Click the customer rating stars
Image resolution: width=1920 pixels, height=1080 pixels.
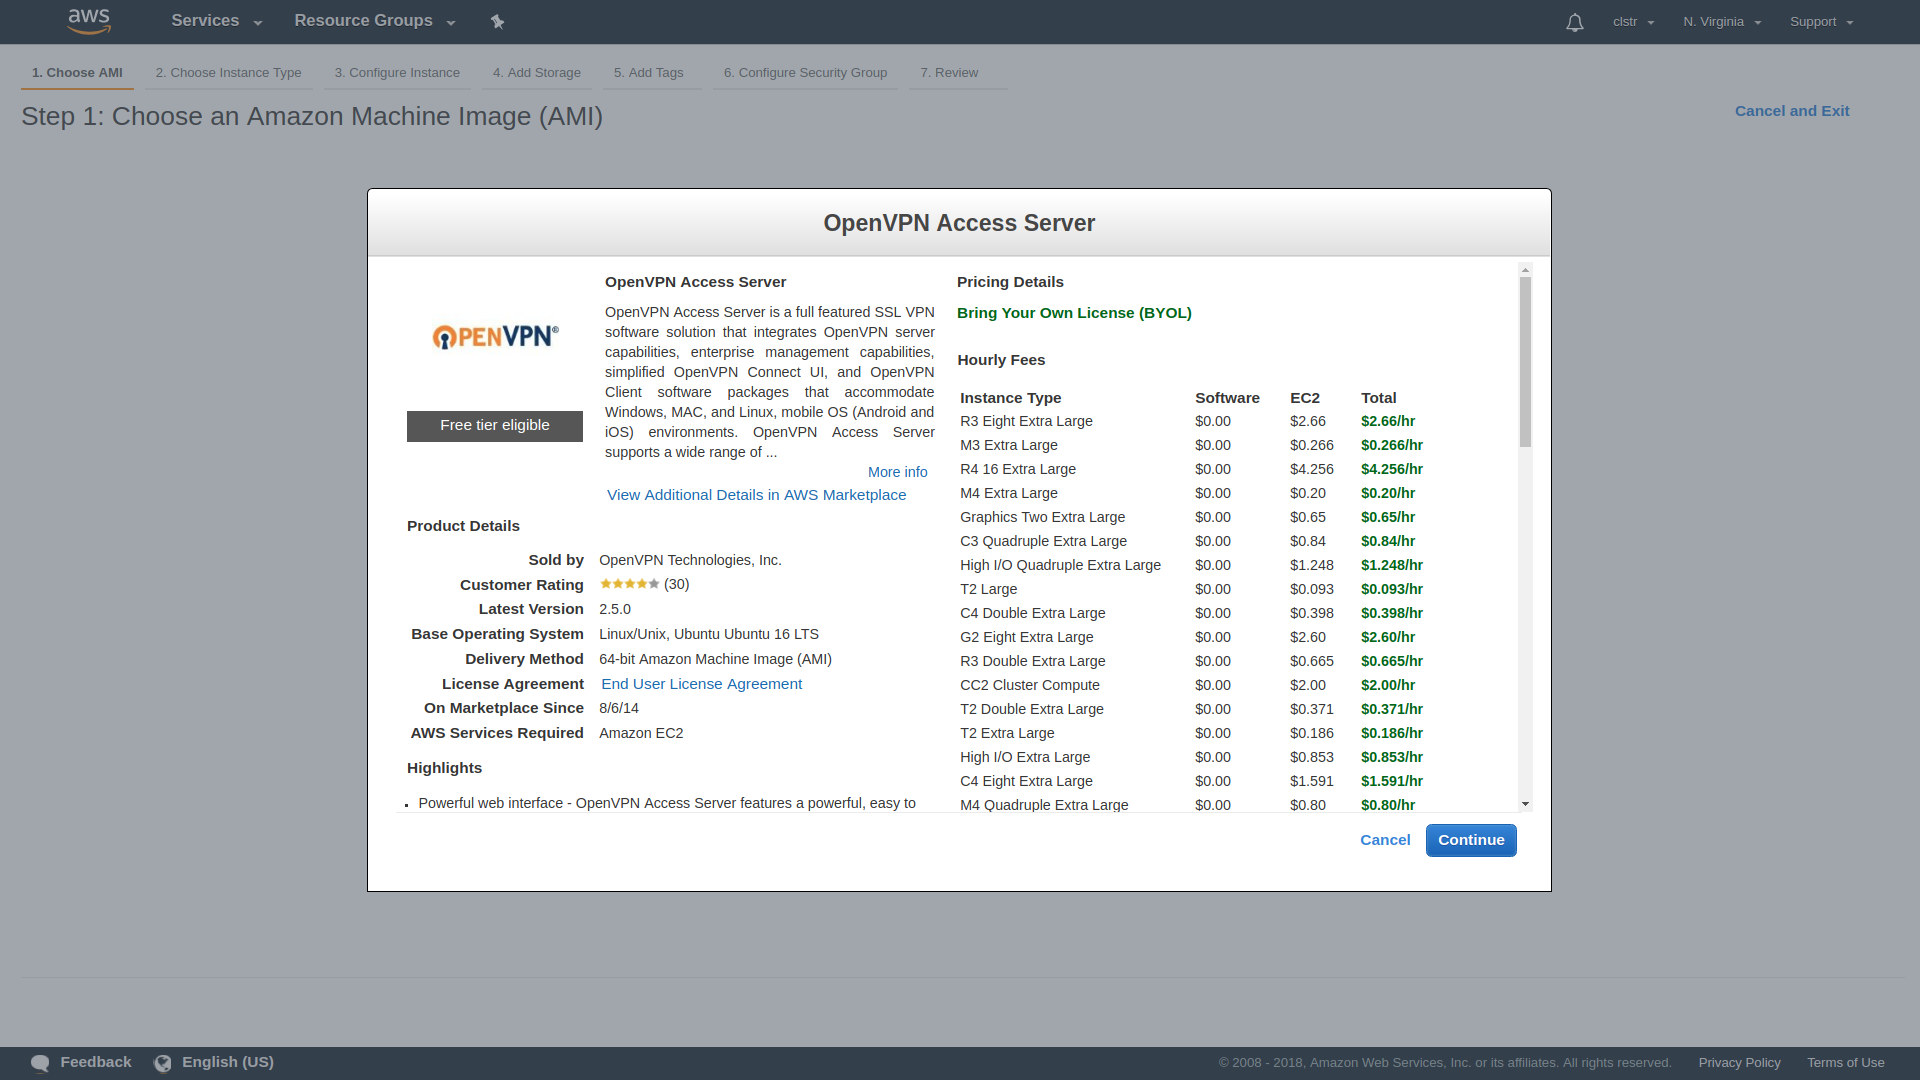tap(629, 584)
